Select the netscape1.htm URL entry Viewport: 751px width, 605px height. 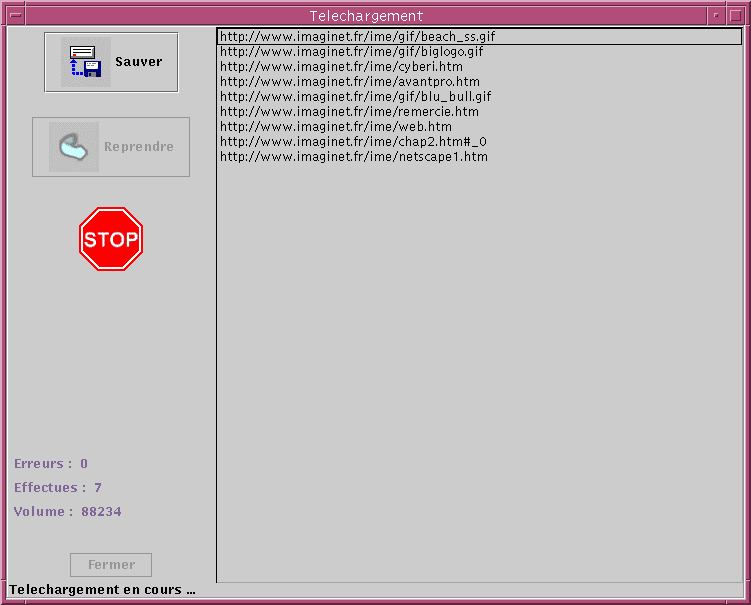coord(353,157)
